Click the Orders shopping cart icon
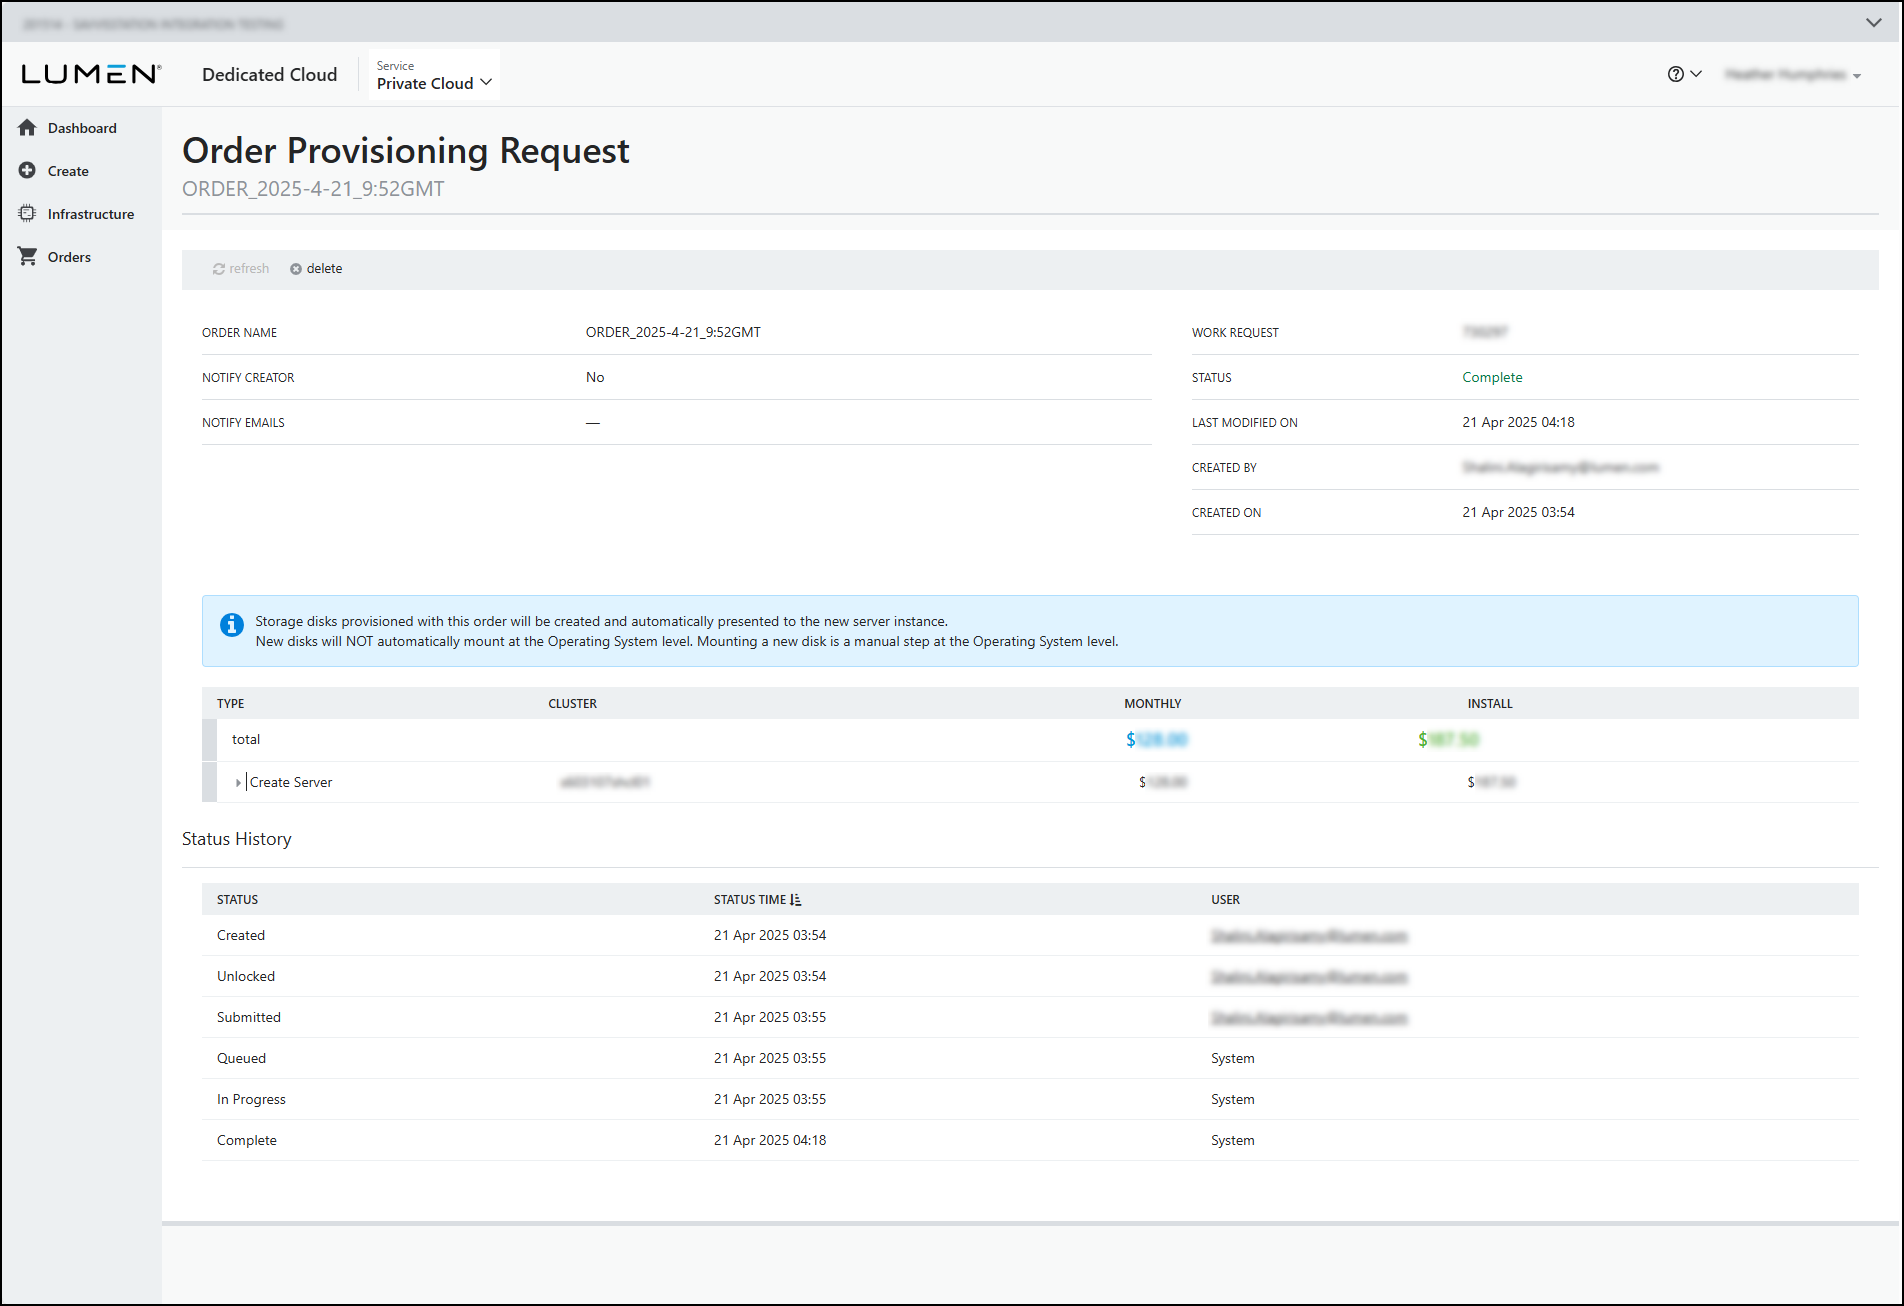Viewport: 1904px width, 1306px height. [x=27, y=256]
